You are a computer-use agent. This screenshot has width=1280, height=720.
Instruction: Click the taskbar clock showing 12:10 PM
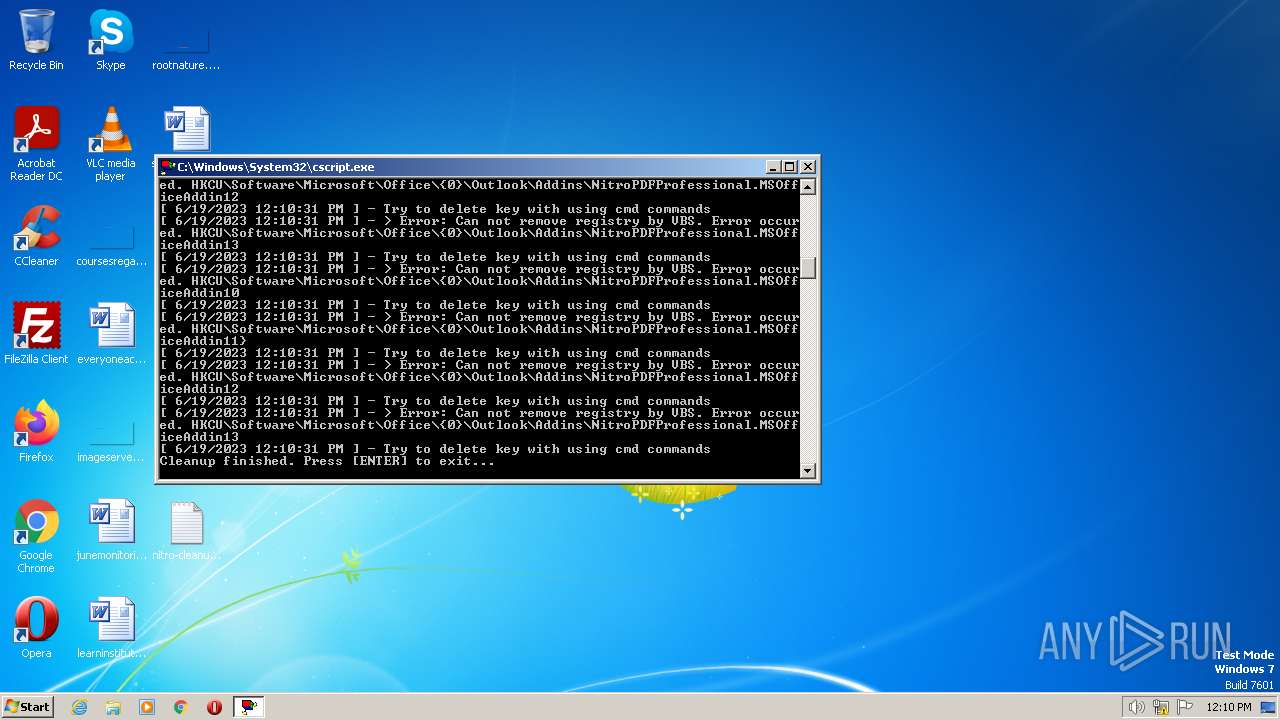(x=1229, y=707)
